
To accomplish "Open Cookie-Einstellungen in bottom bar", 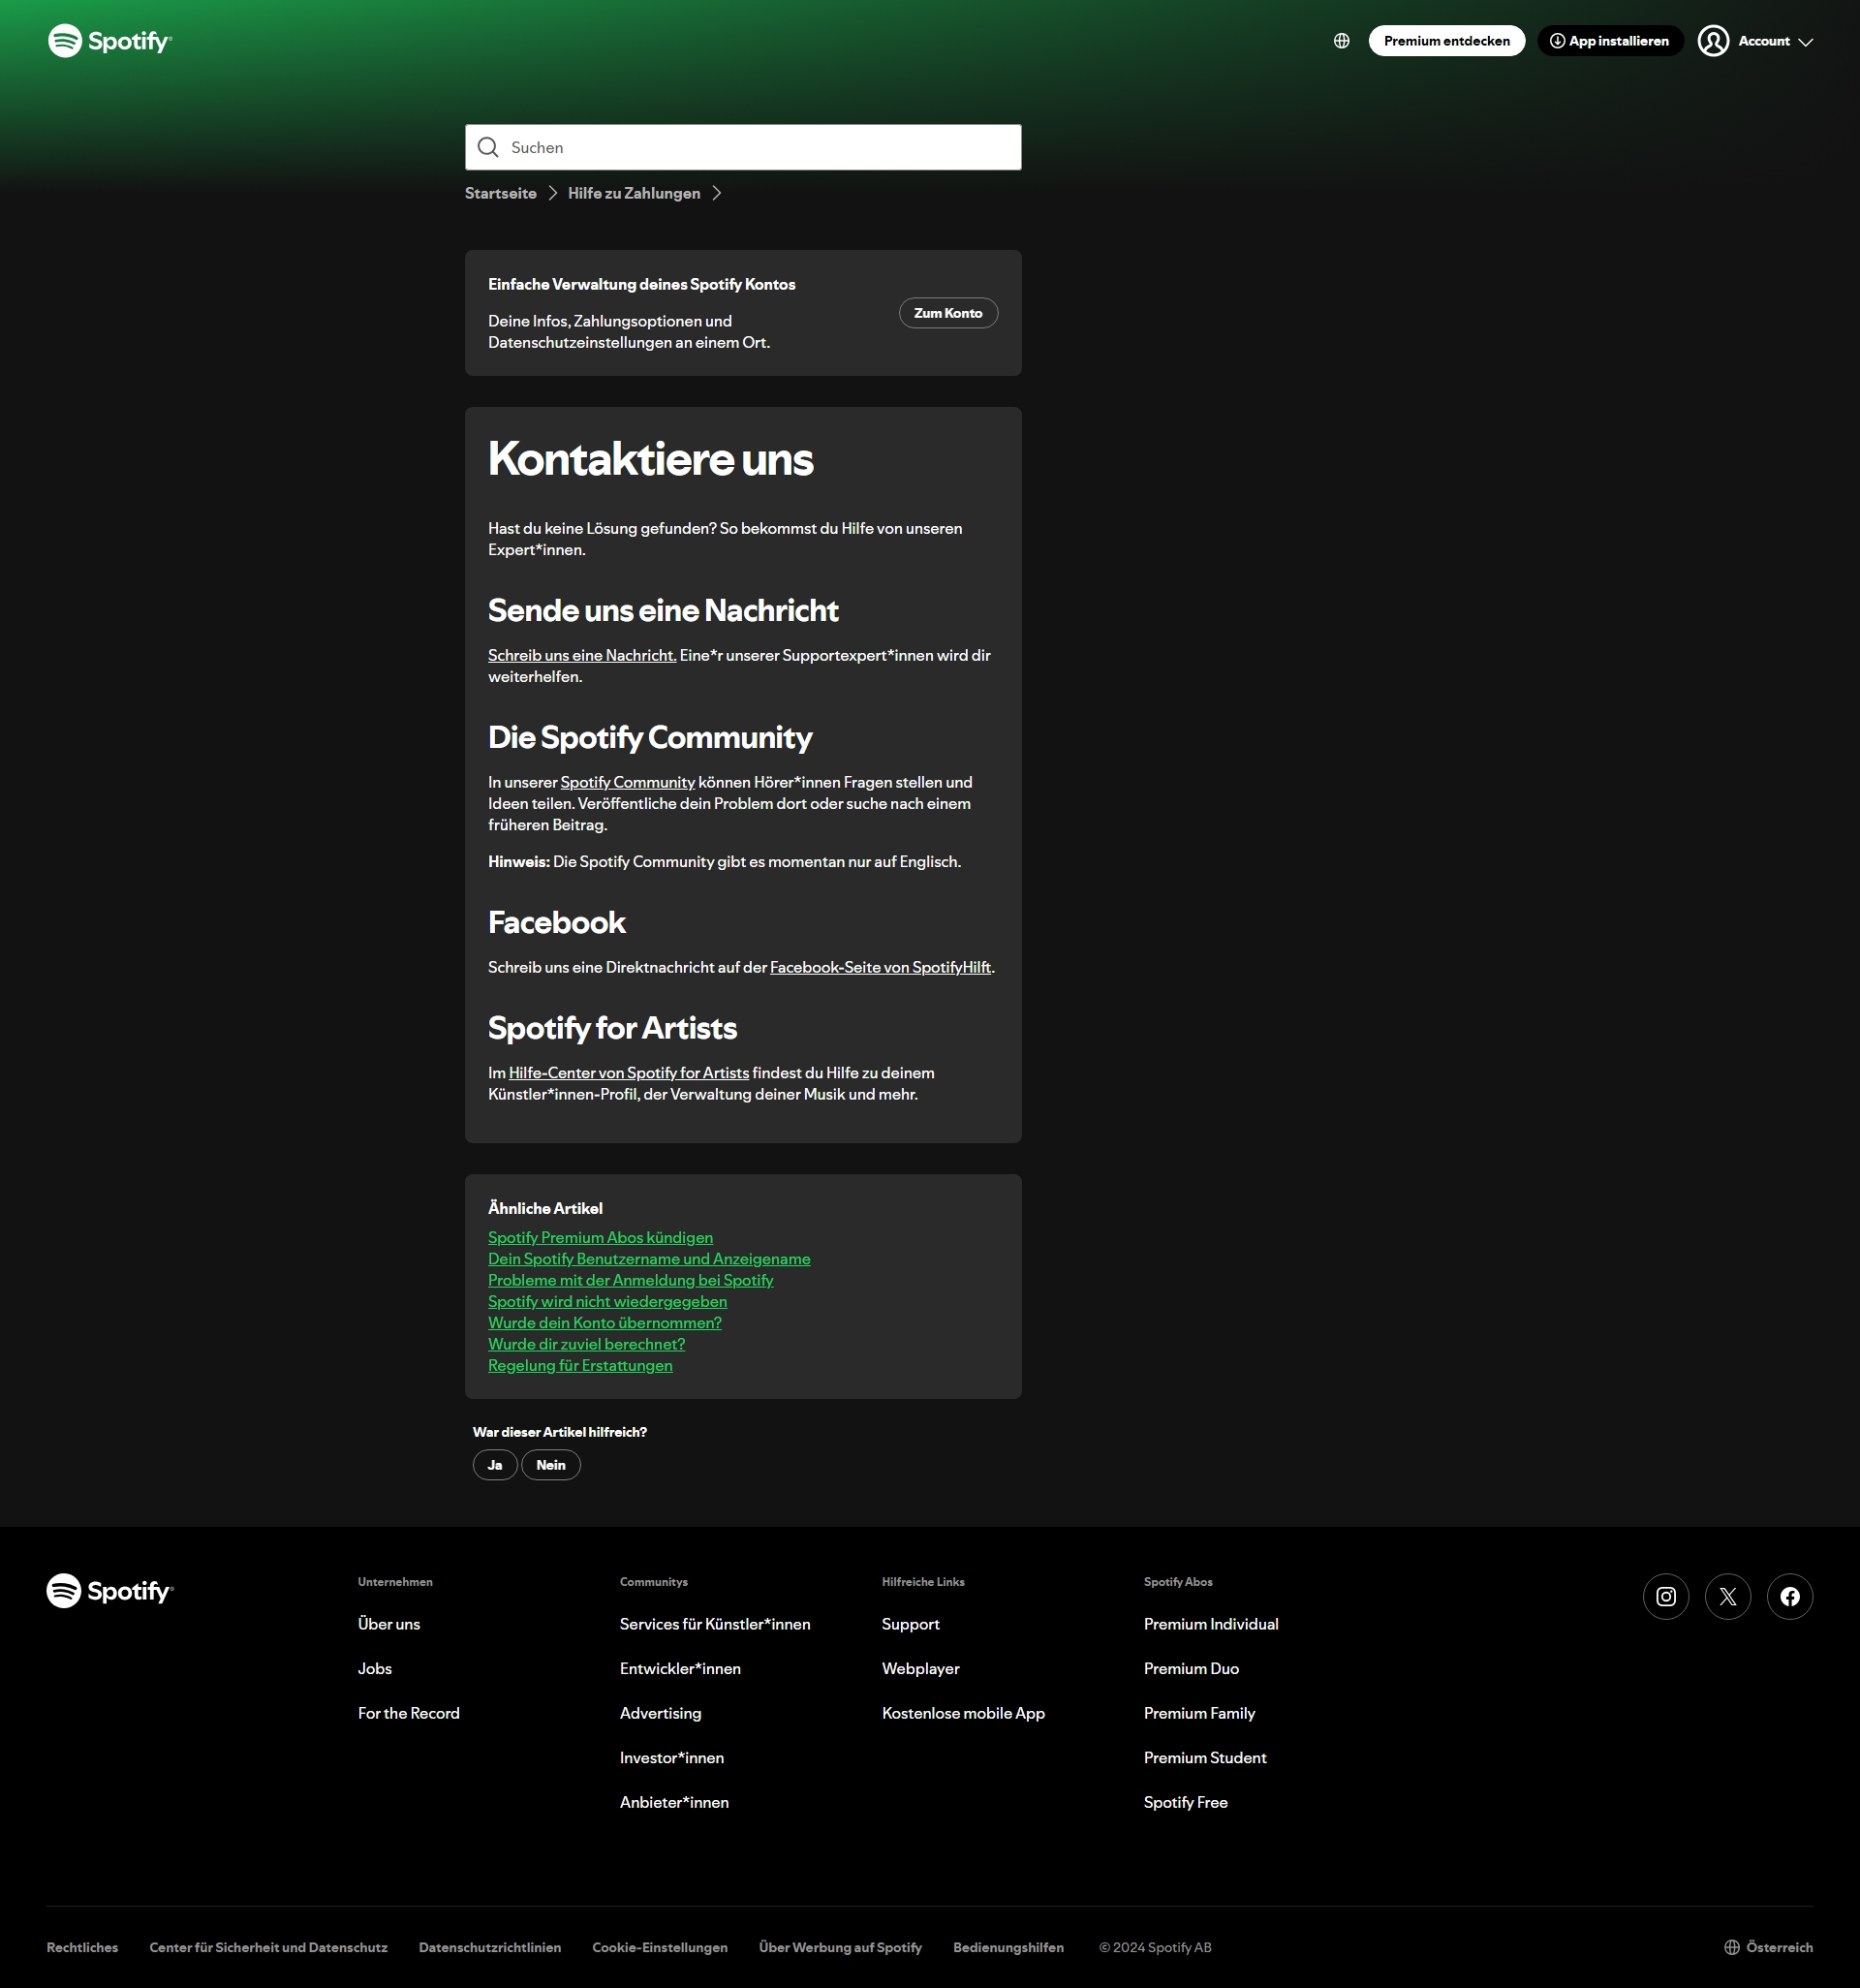I will [x=660, y=1947].
